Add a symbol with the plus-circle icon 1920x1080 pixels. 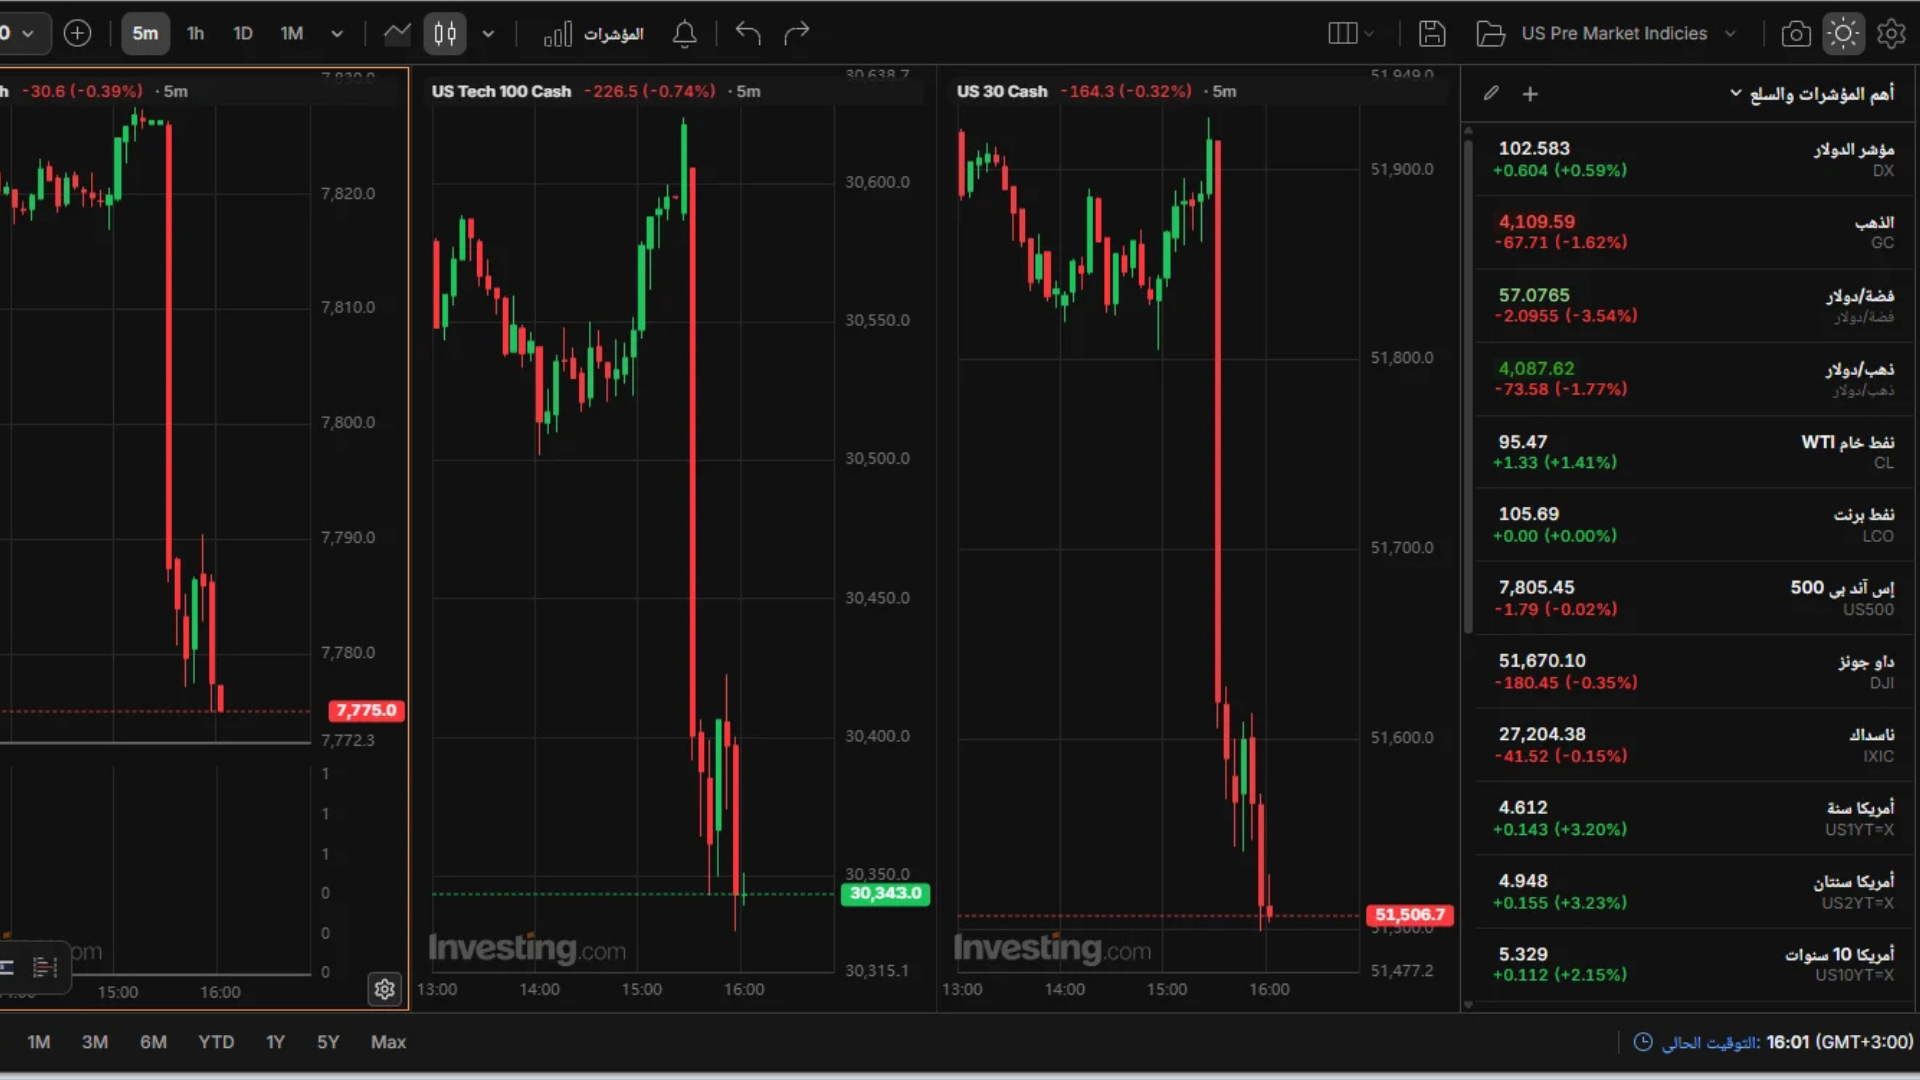[x=77, y=33]
